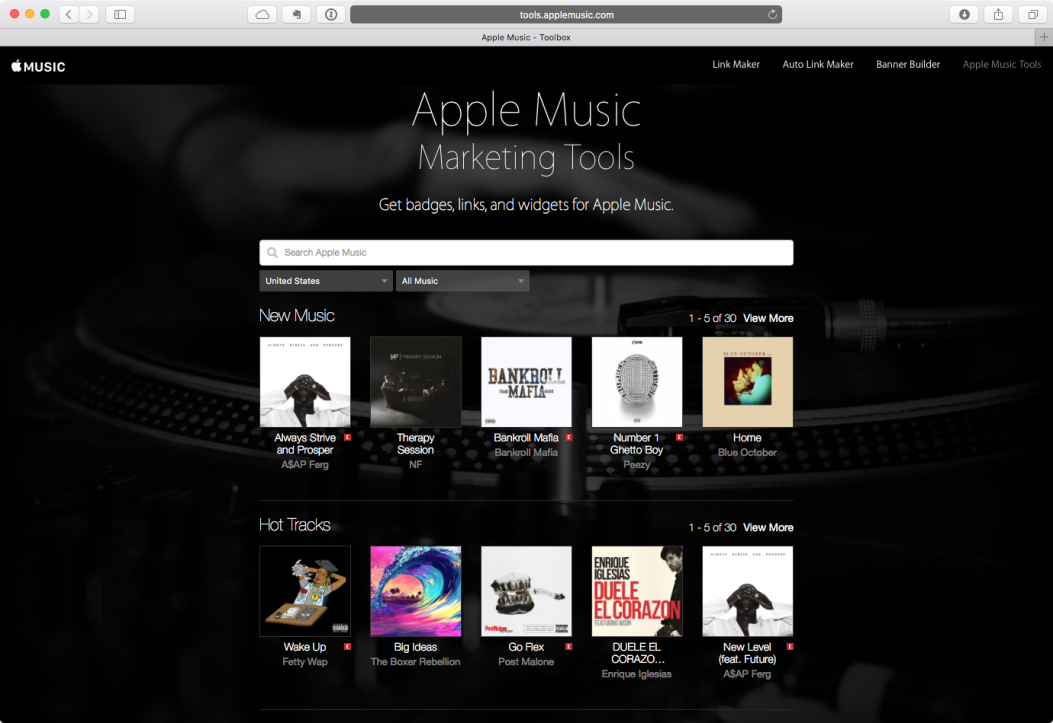The width and height of the screenshot is (1053, 723).
Task: Click the New Music section heading
Action: [x=296, y=316]
